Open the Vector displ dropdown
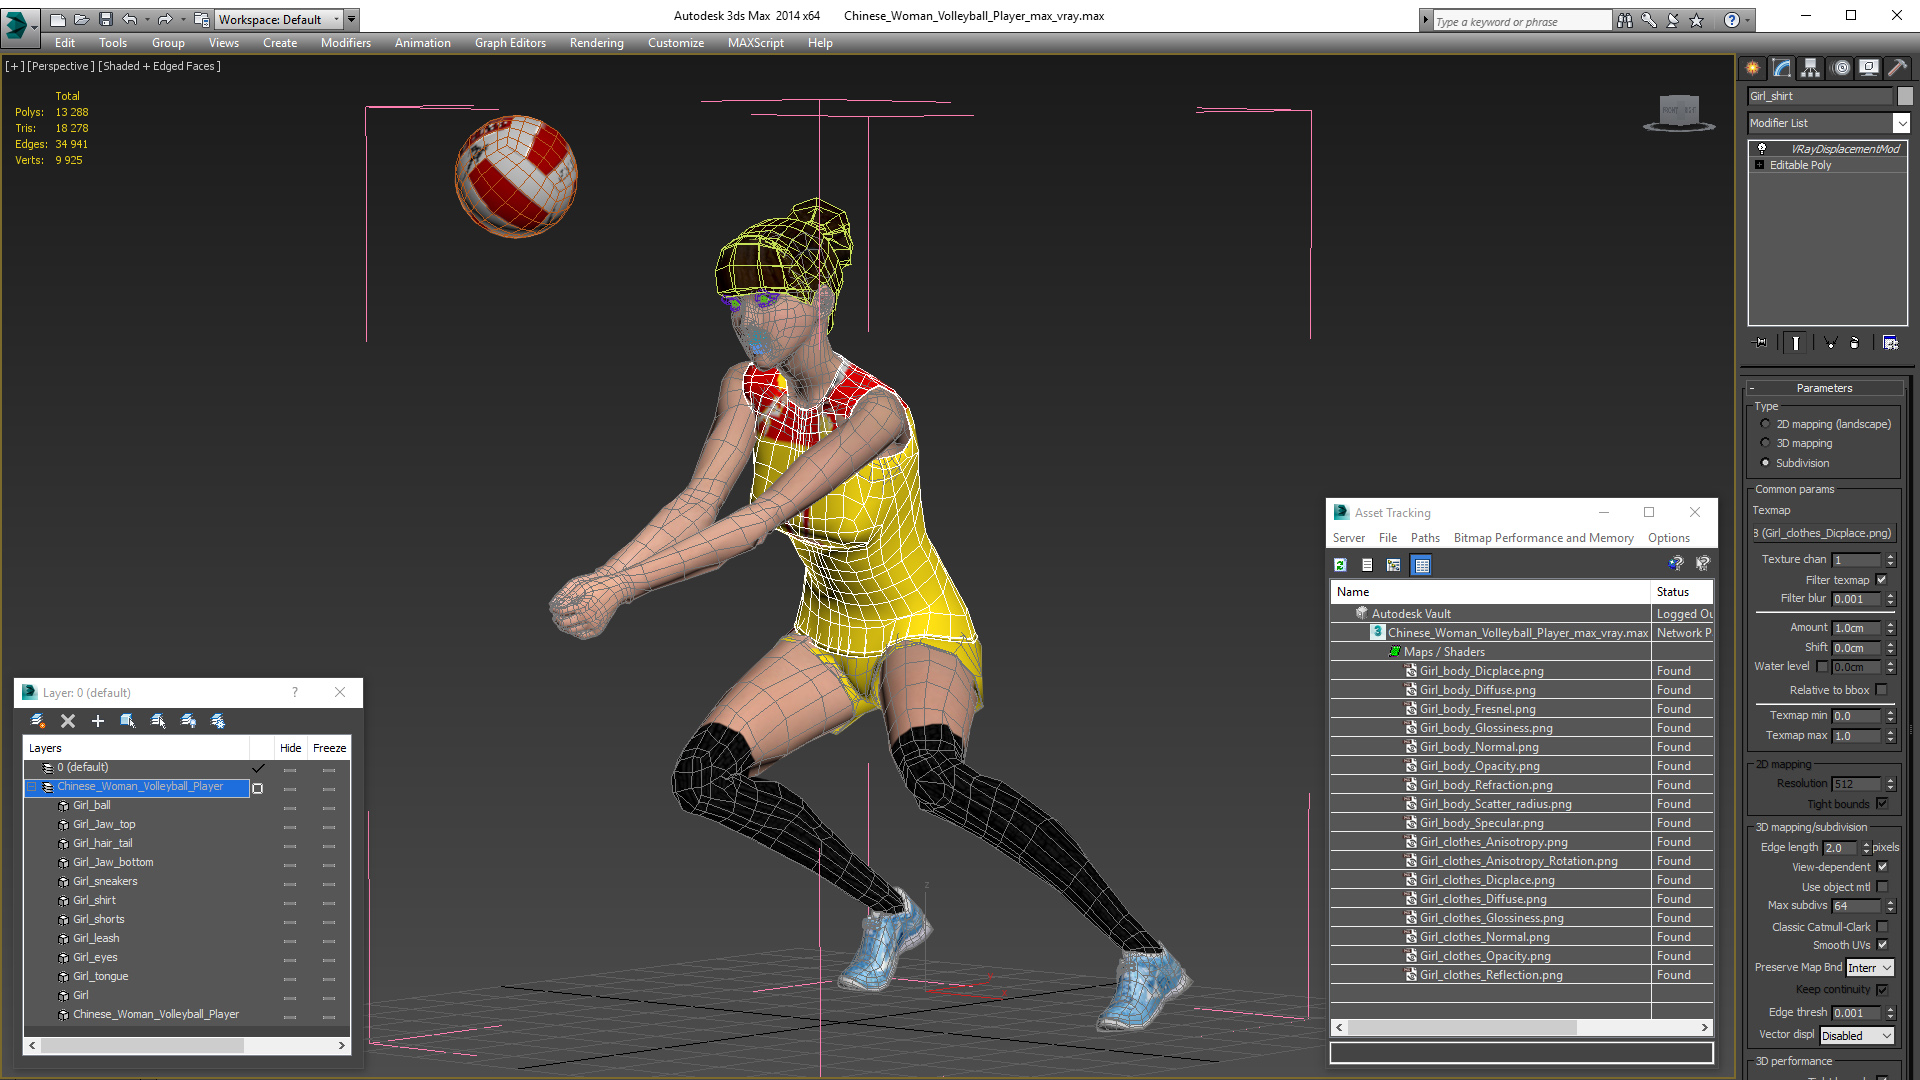Image resolution: width=1920 pixels, height=1080 pixels. pos(1856,1036)
